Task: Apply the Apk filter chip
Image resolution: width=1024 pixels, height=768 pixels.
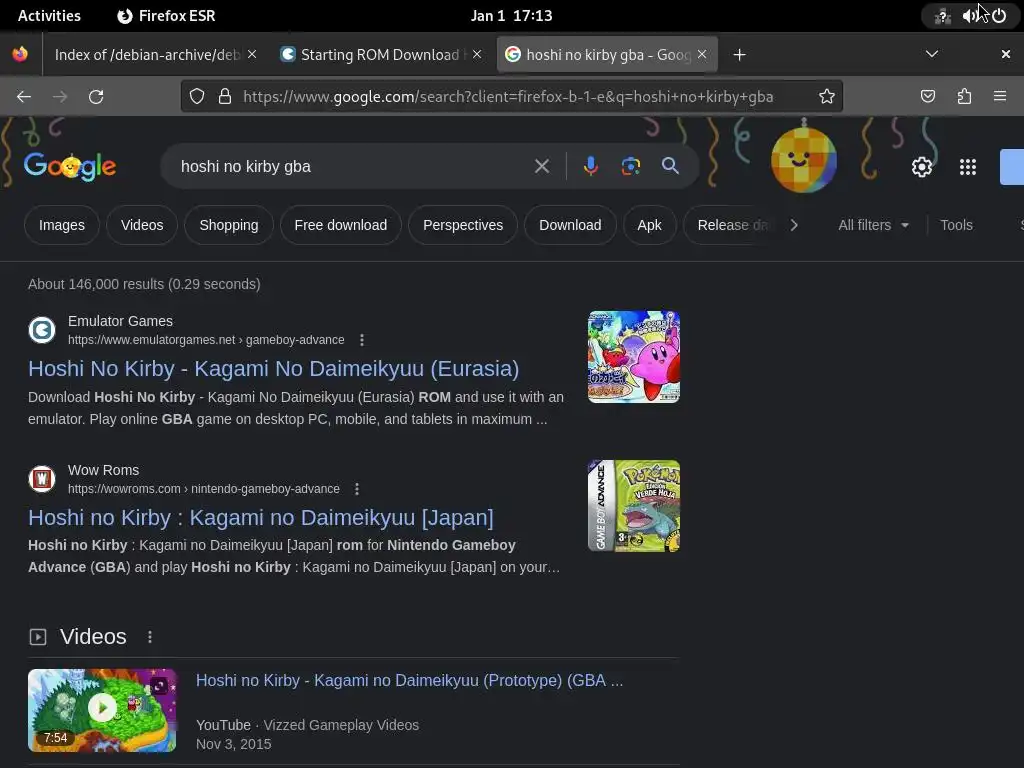Action: (649, 225)
